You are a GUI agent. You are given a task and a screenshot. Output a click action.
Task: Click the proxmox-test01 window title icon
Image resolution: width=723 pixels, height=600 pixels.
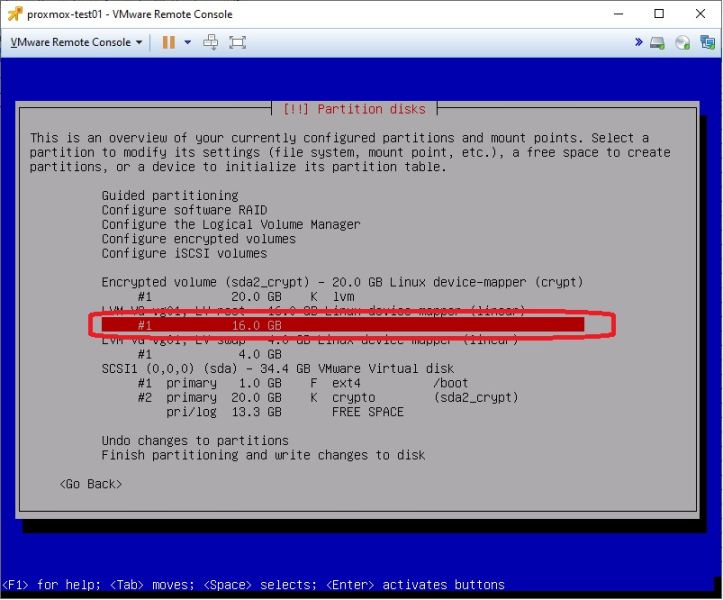tap(15, 14)
